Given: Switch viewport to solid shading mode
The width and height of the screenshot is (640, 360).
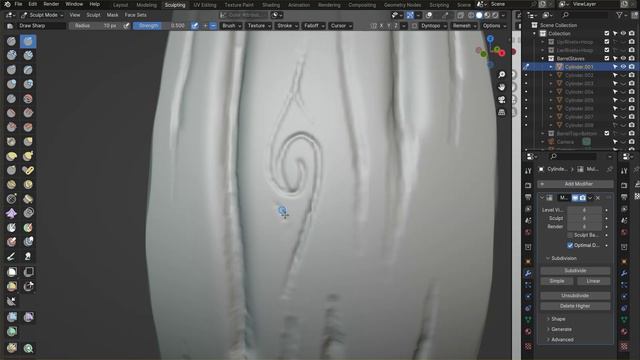Looking at the screenshot, I should click(479, 15).
